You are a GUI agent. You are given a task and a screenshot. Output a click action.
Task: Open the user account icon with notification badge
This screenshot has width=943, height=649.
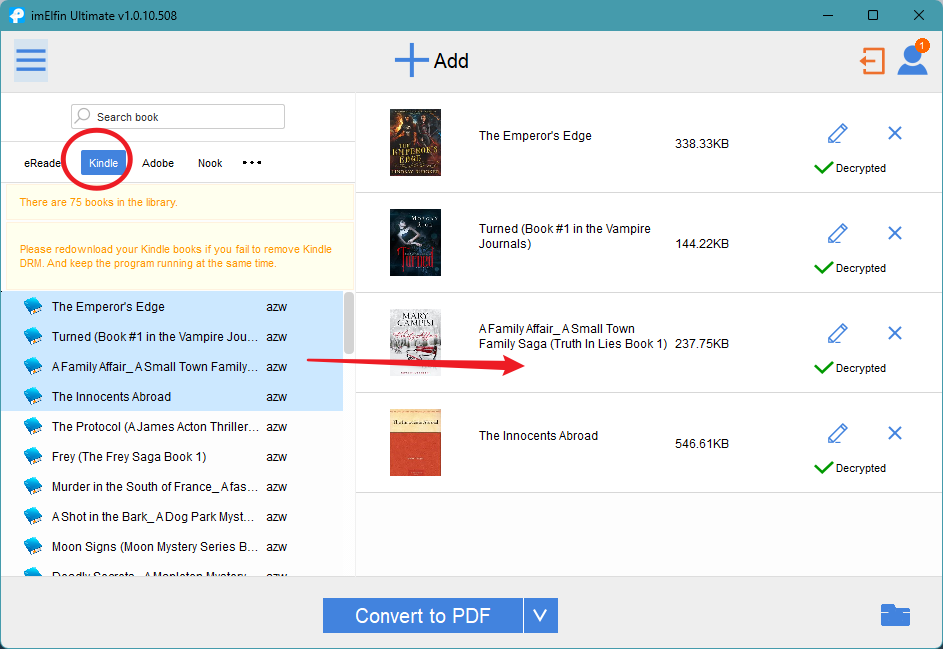(x=911, y=61)
